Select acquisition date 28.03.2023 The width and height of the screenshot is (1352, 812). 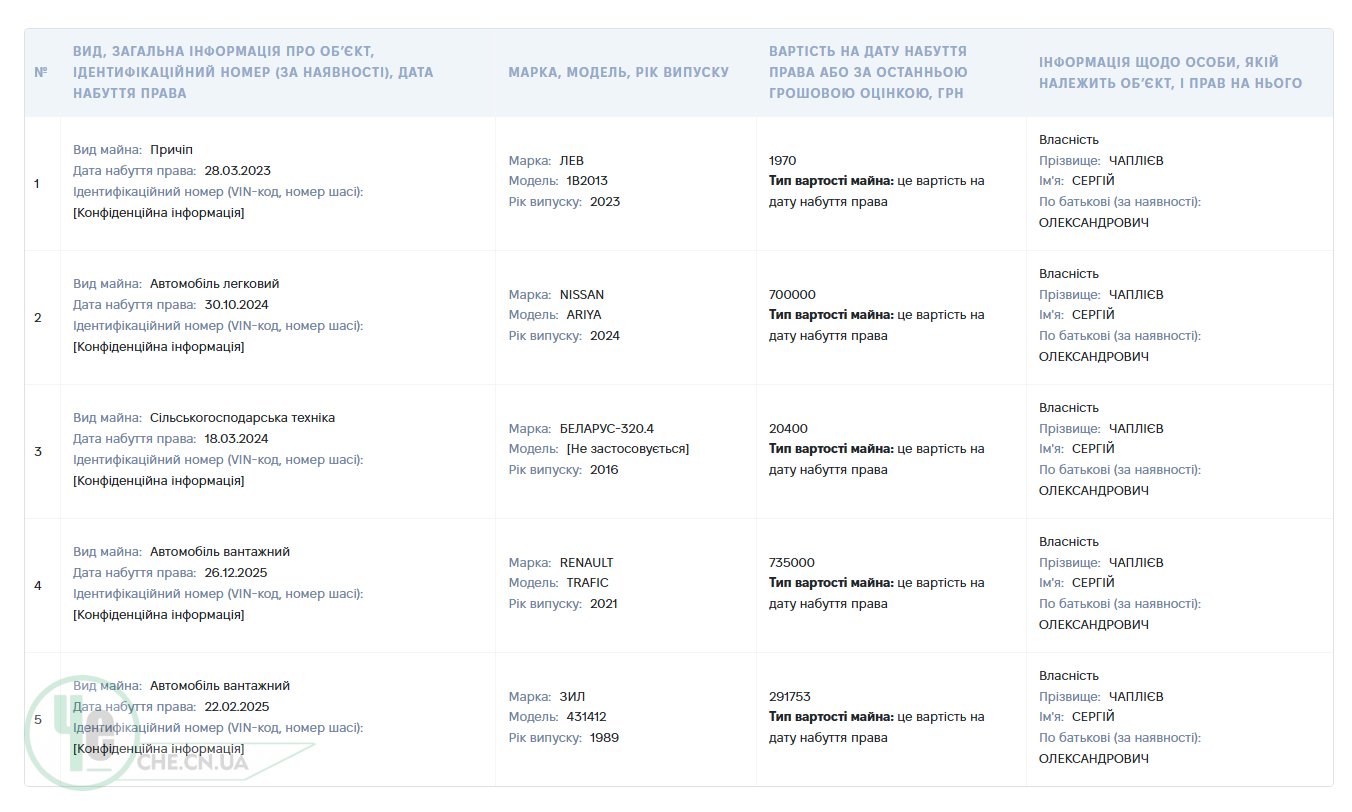(x=237, y=170)
